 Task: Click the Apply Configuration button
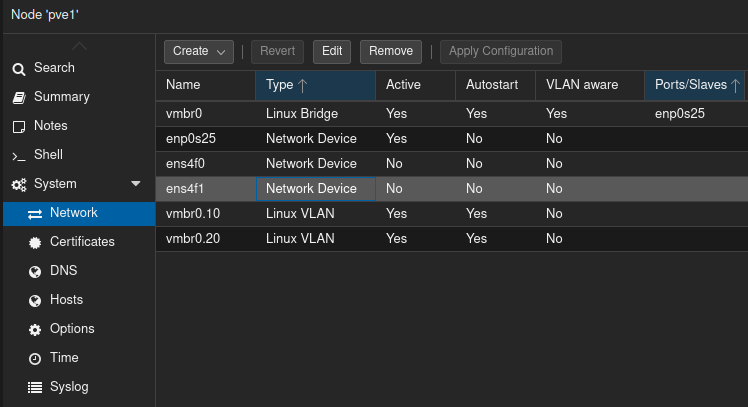click(x=501, y=52)
